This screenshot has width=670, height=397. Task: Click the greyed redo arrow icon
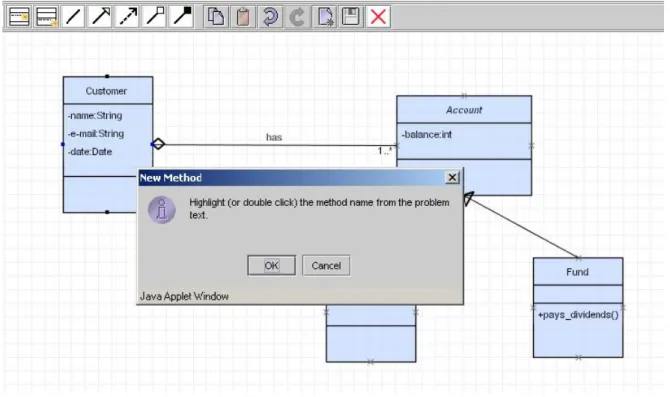[x=297, y=17]
